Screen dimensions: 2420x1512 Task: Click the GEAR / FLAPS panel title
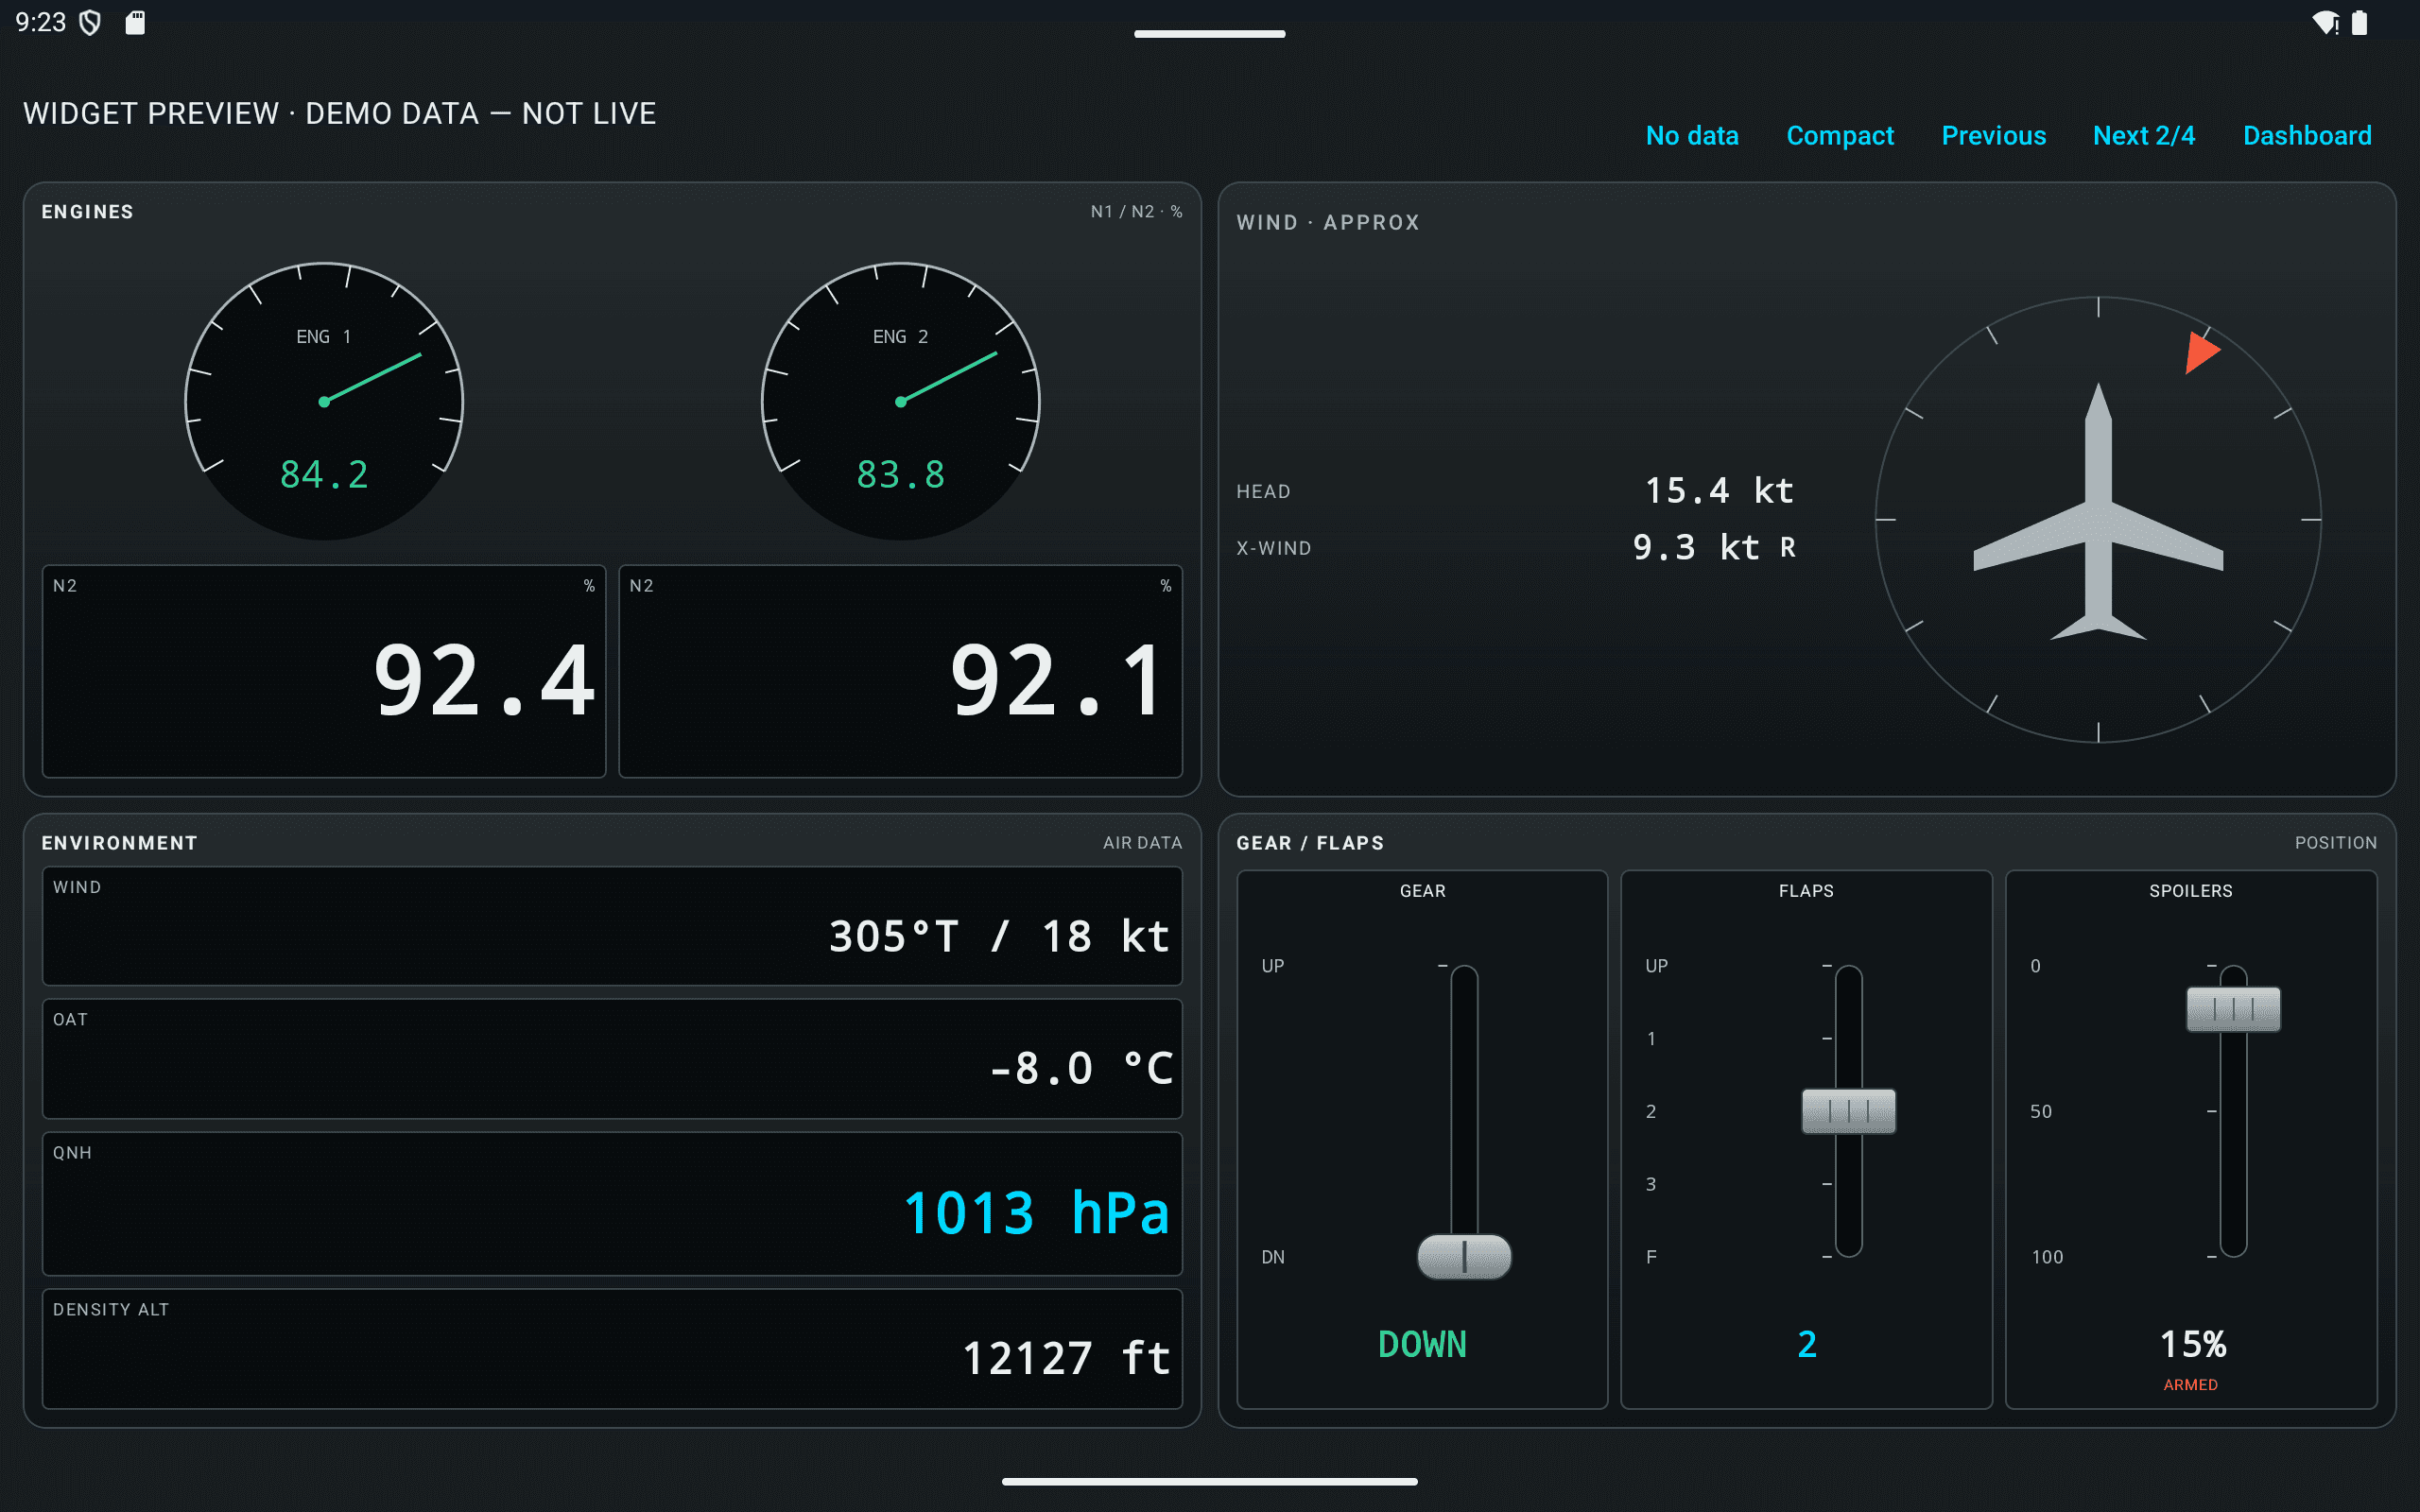point(1310,842)
